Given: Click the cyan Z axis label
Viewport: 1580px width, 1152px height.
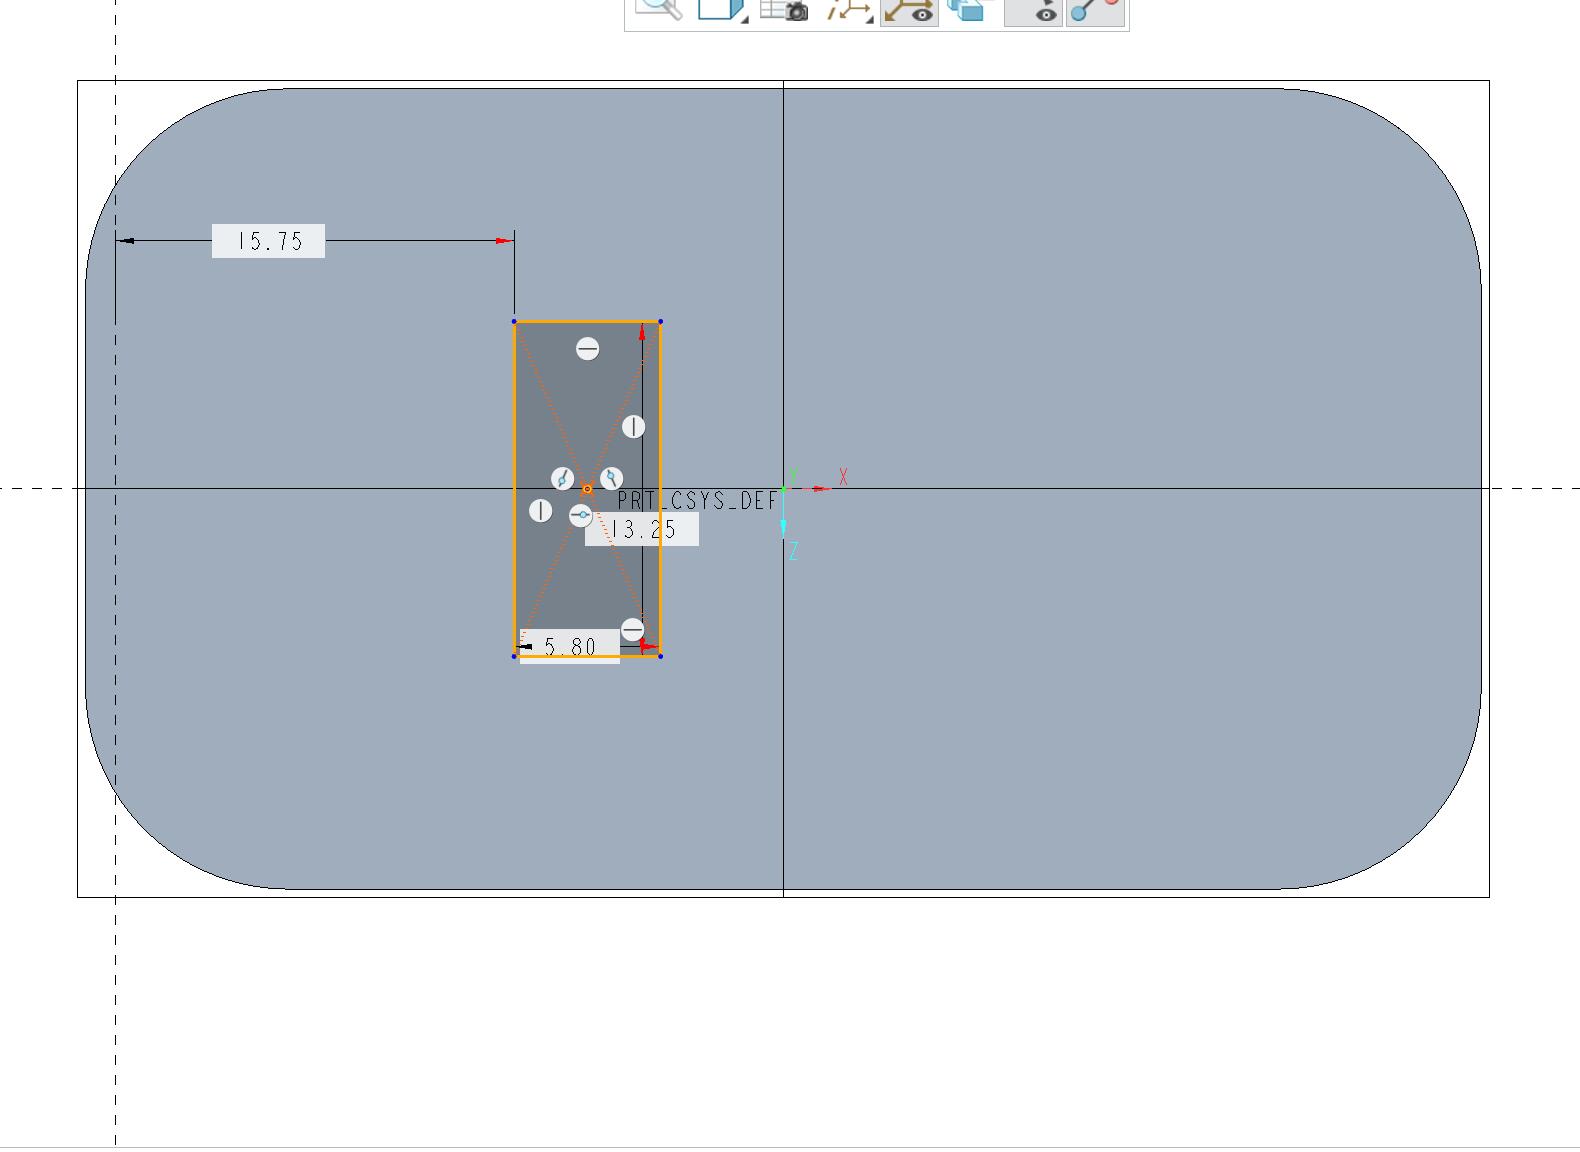Looking at the screenshot, I should coord(793,551).
